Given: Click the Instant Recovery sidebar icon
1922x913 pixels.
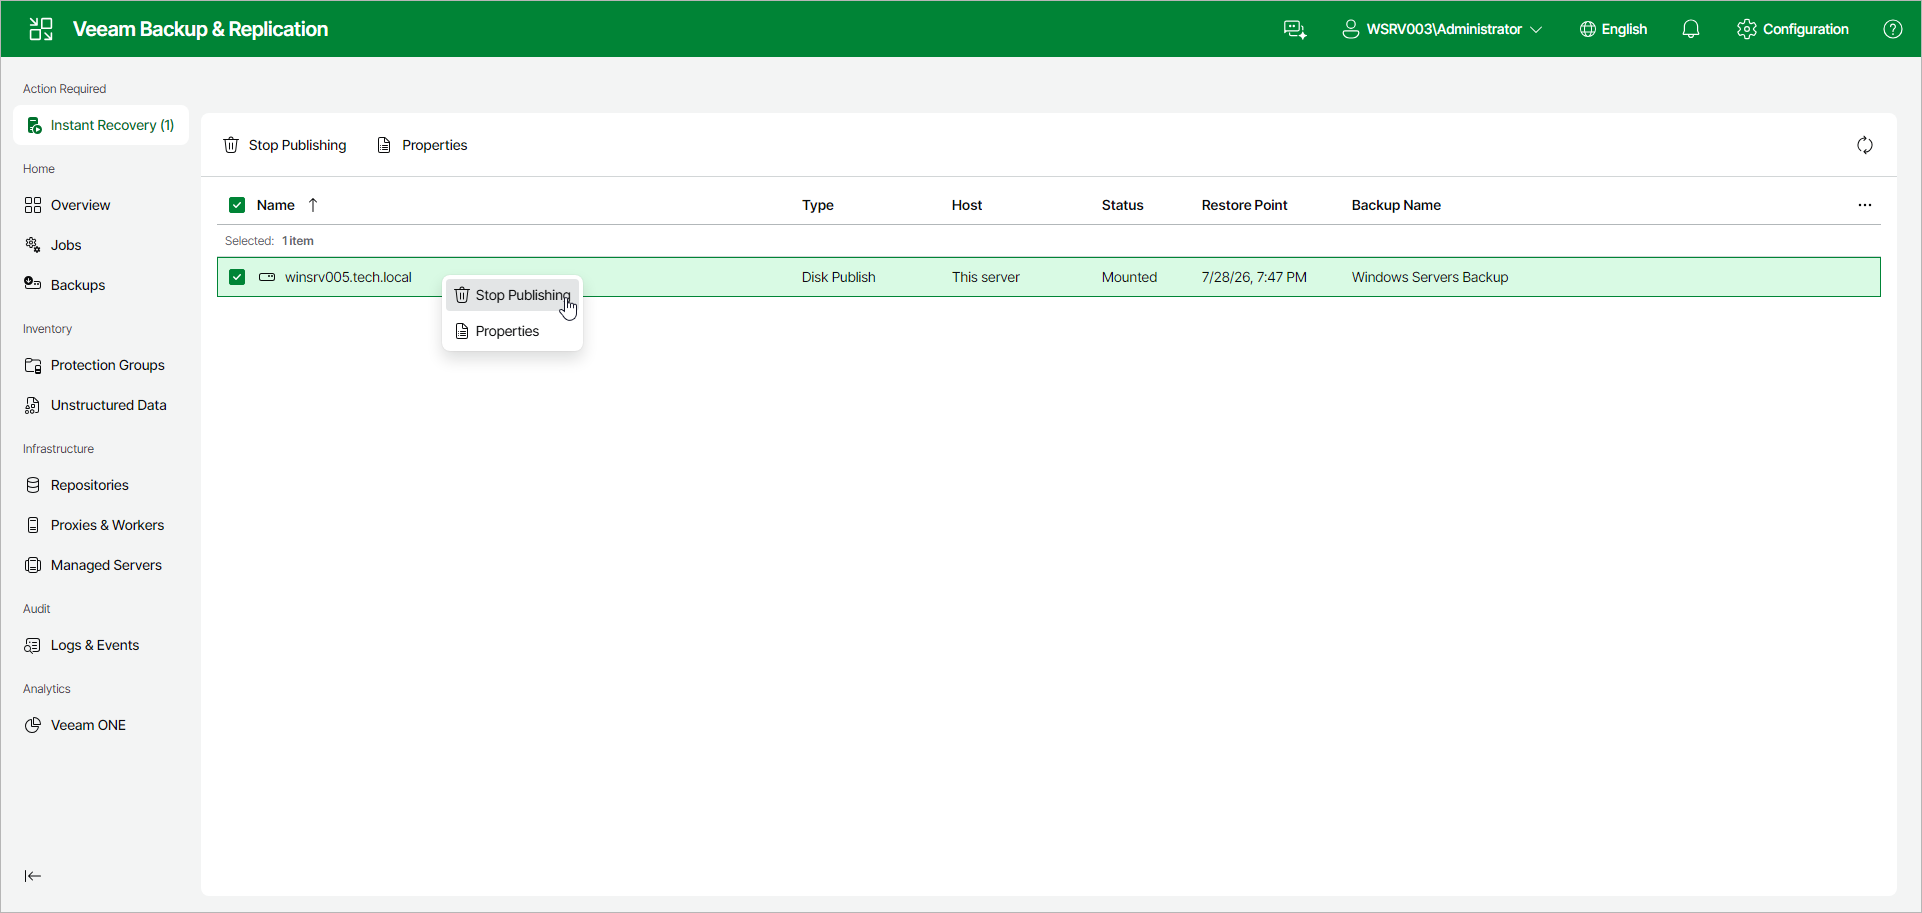Looking at the screenshot, I should [34, 125].
